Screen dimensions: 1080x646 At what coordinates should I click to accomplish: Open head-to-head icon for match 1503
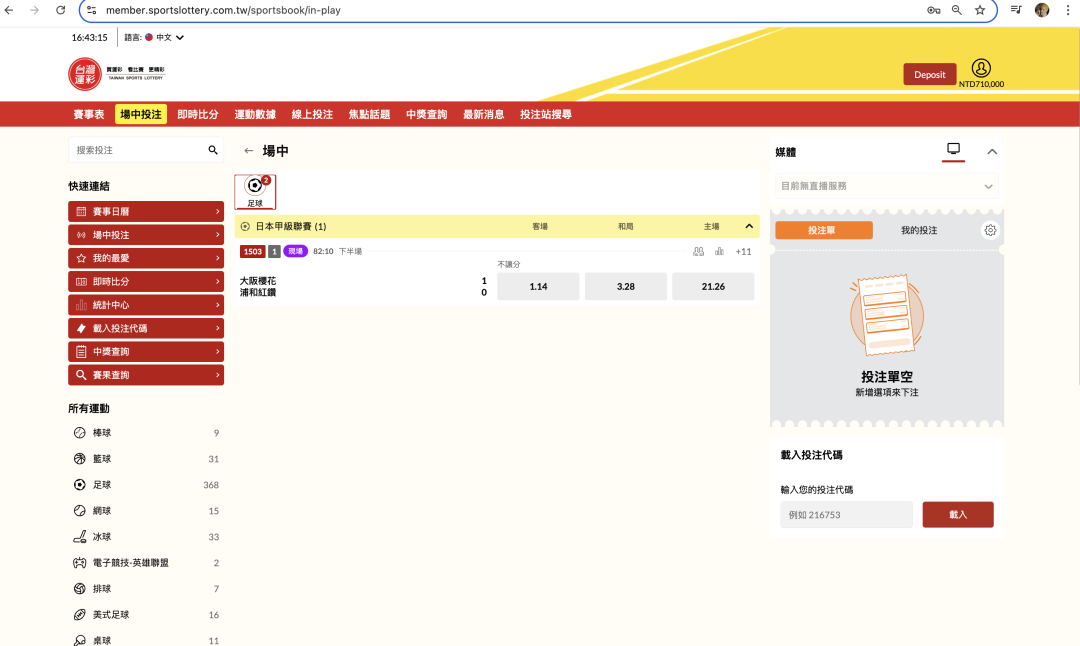698,251
